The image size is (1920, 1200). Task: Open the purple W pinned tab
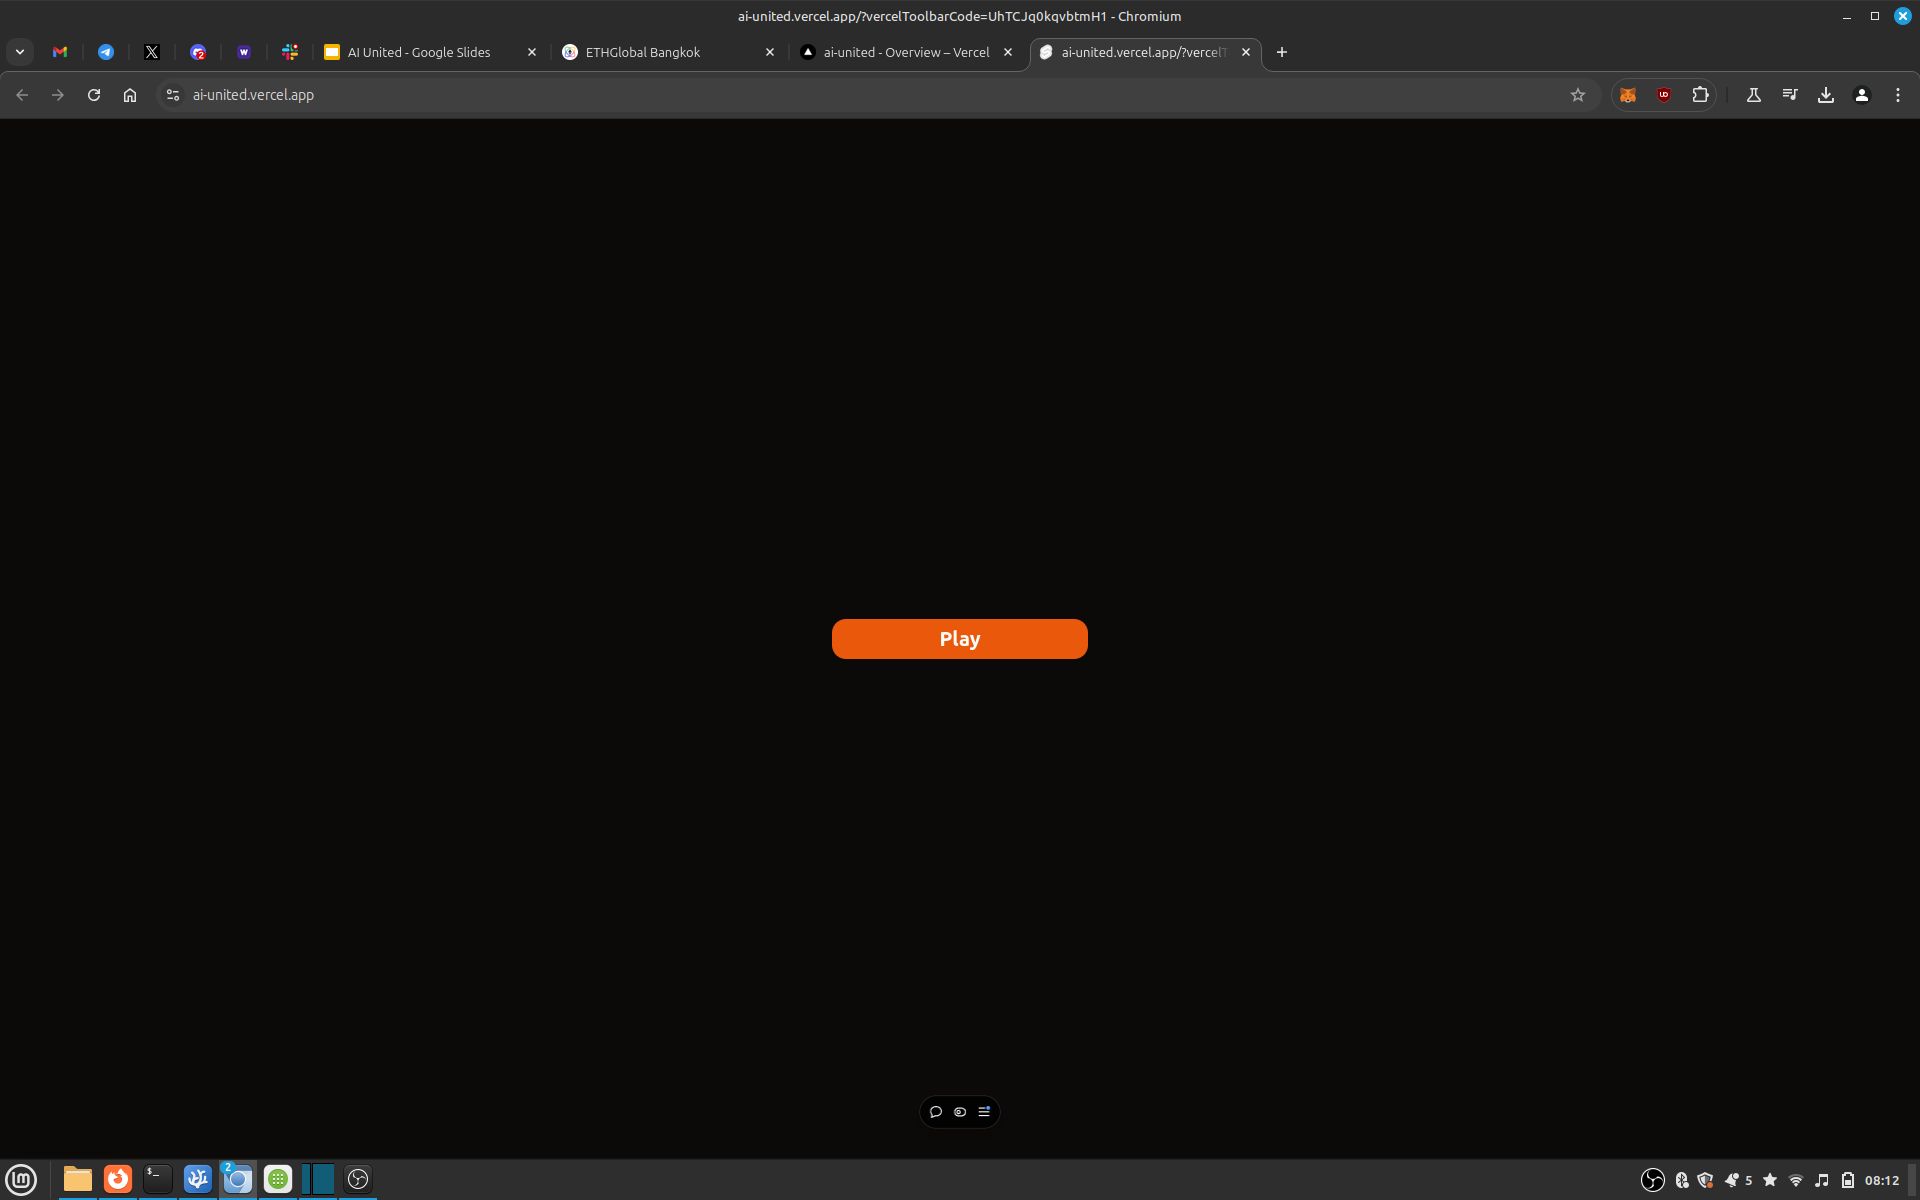point(244,52)
